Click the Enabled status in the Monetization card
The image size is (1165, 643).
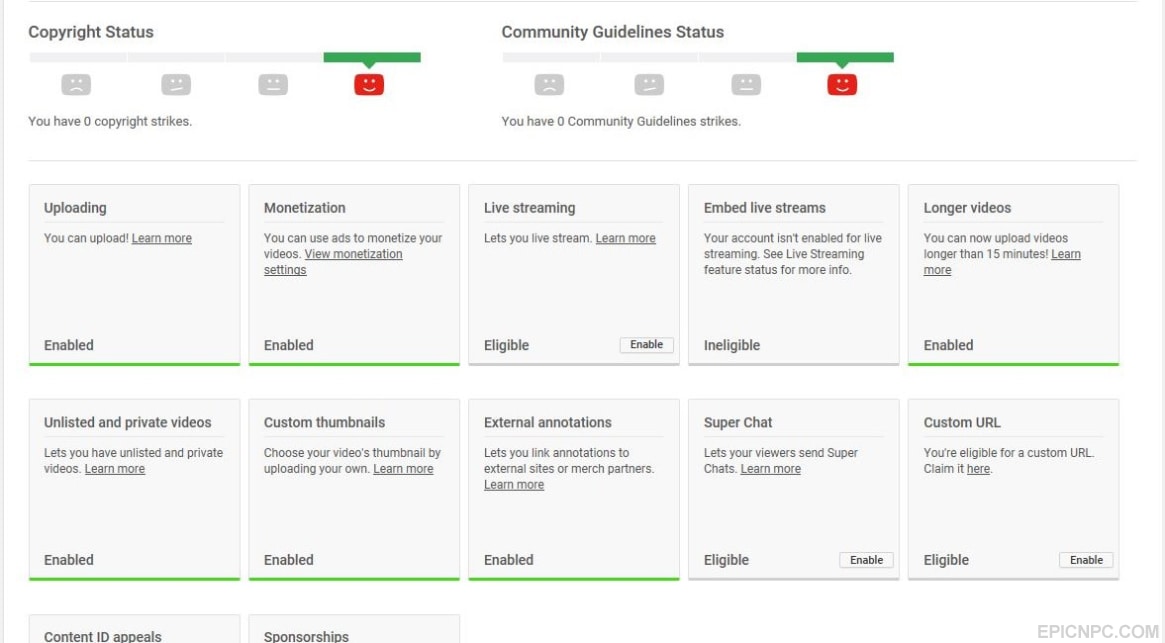[288, 345]
